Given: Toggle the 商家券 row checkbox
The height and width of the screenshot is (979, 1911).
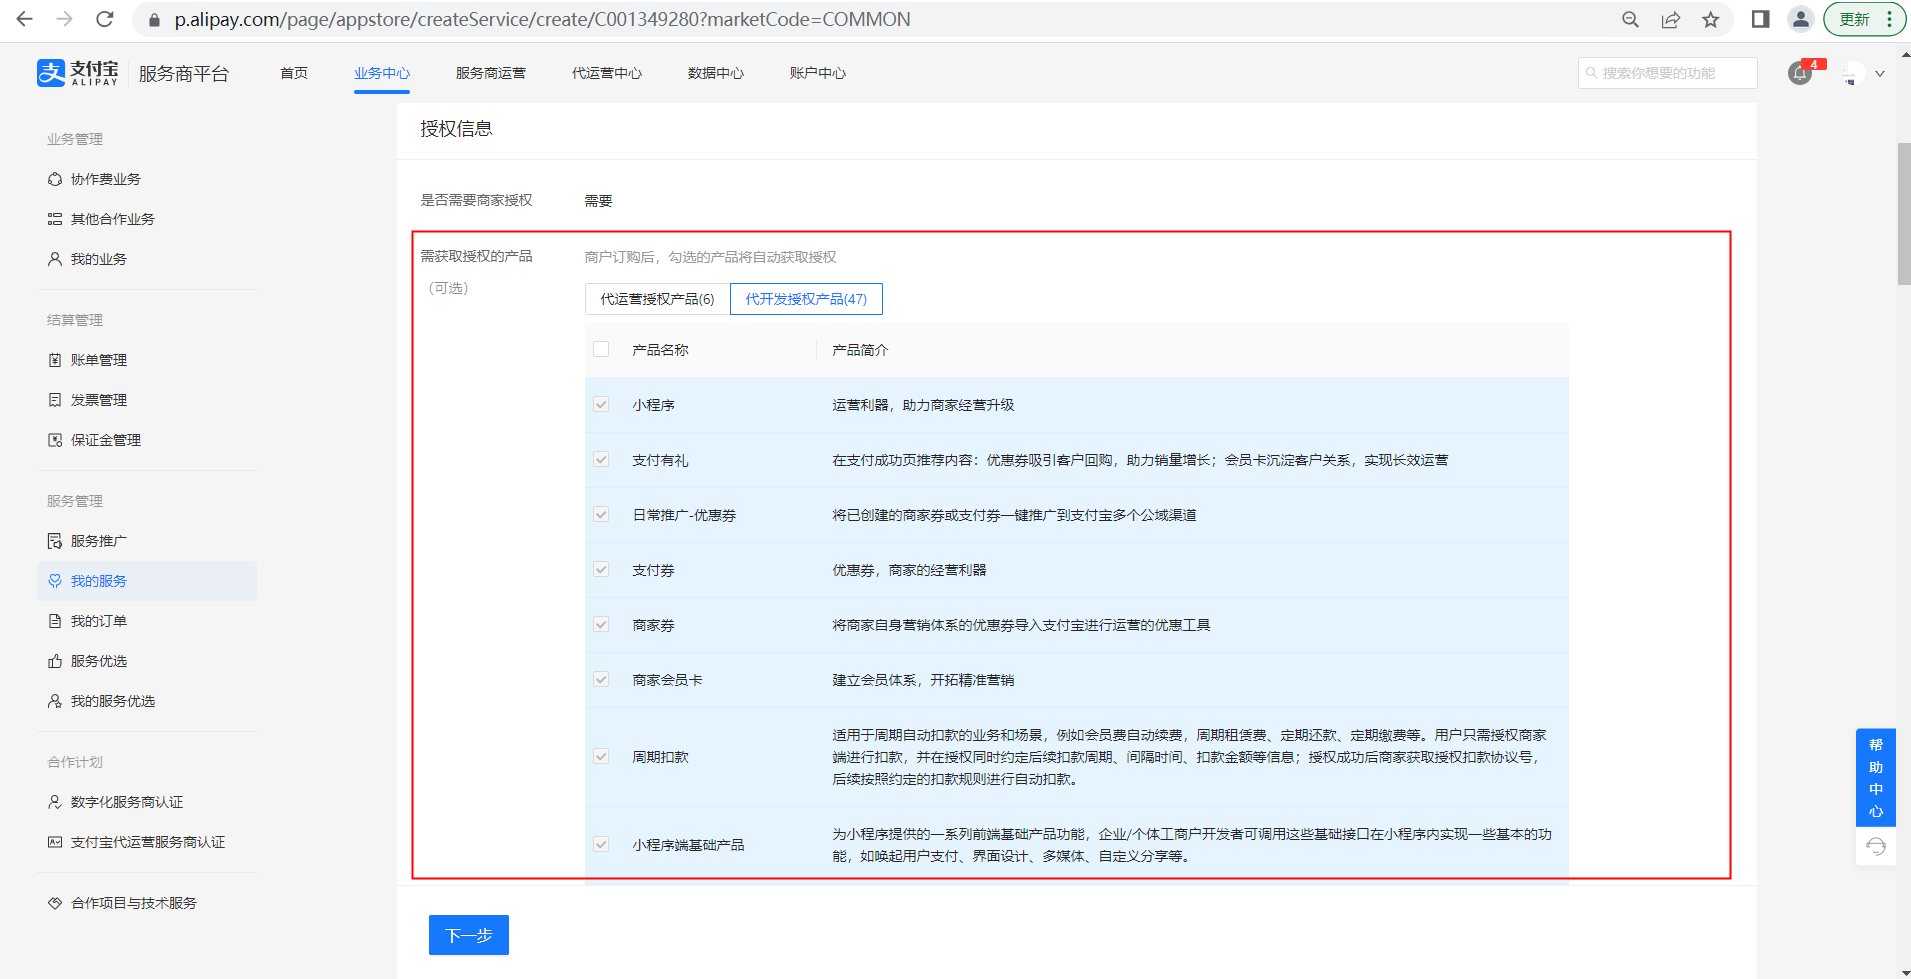Looking at the screenshot, I should (x=601, y=625).
